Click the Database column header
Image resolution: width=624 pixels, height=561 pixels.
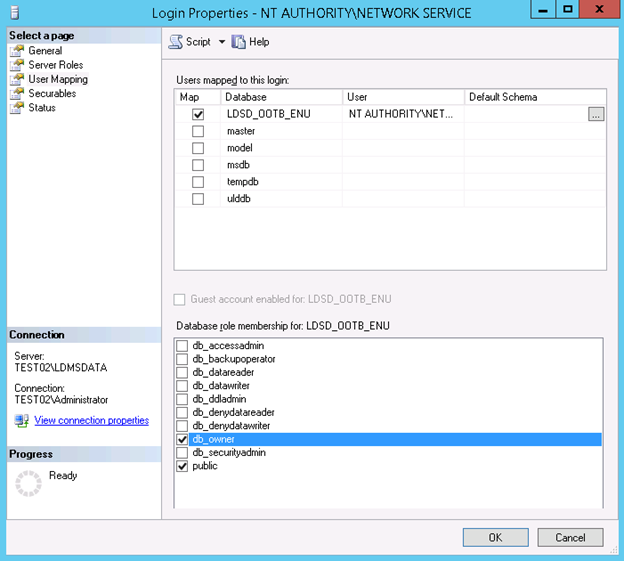tap(281, 97)
